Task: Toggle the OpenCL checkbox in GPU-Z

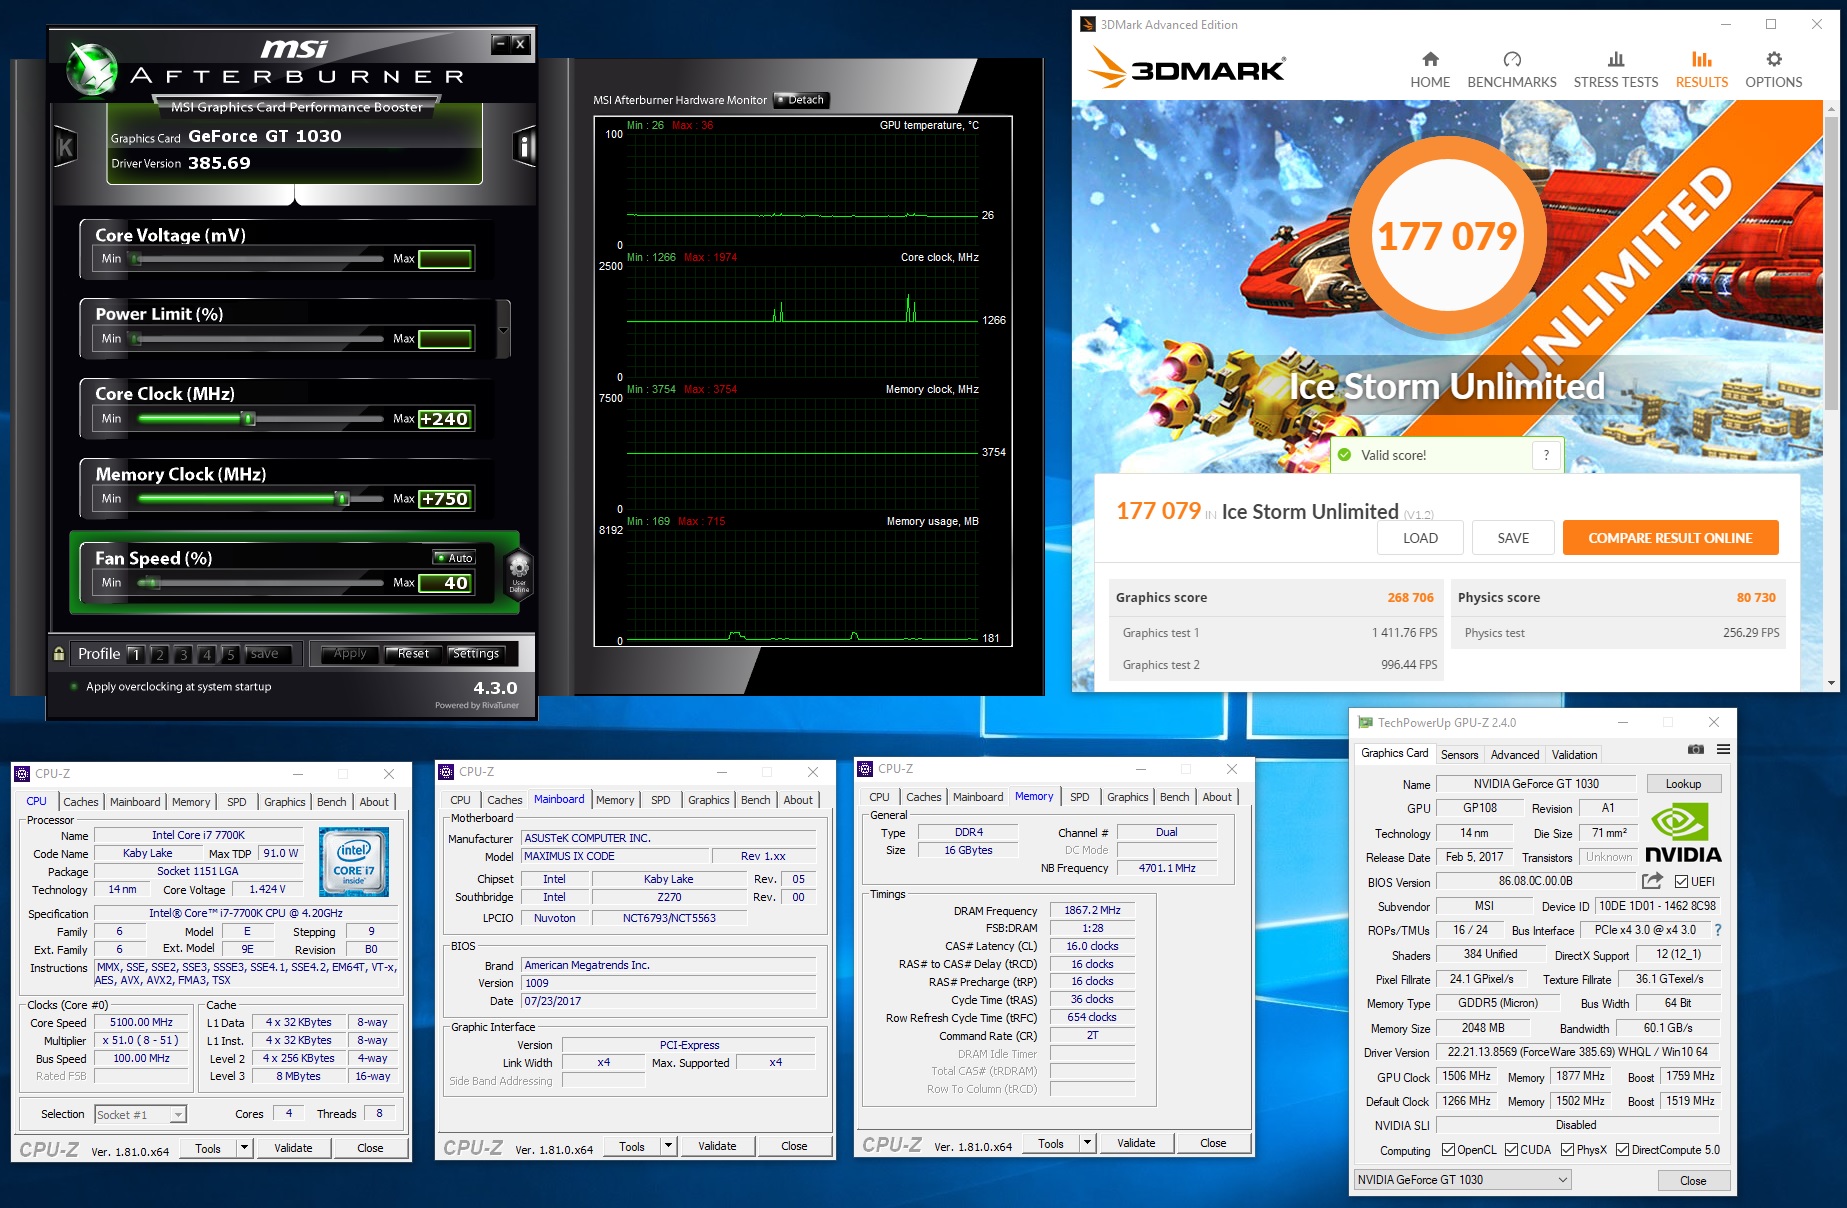Action: [1448, 1150]
